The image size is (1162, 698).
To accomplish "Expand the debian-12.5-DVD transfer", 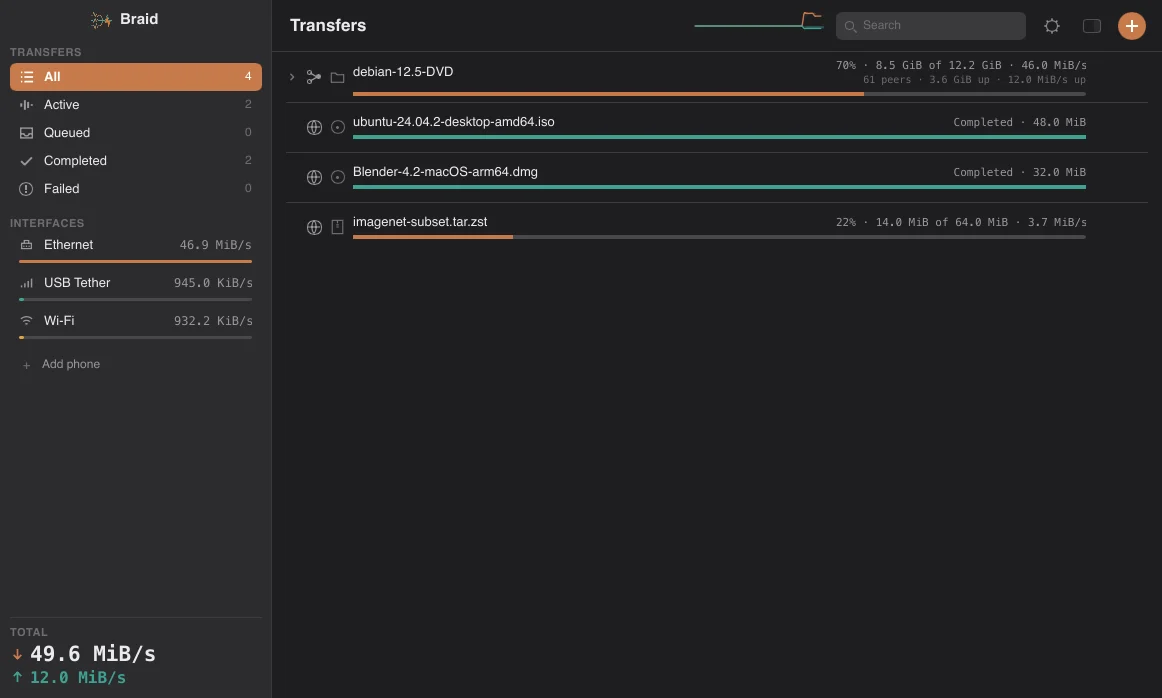I will [x=292, y=77].
